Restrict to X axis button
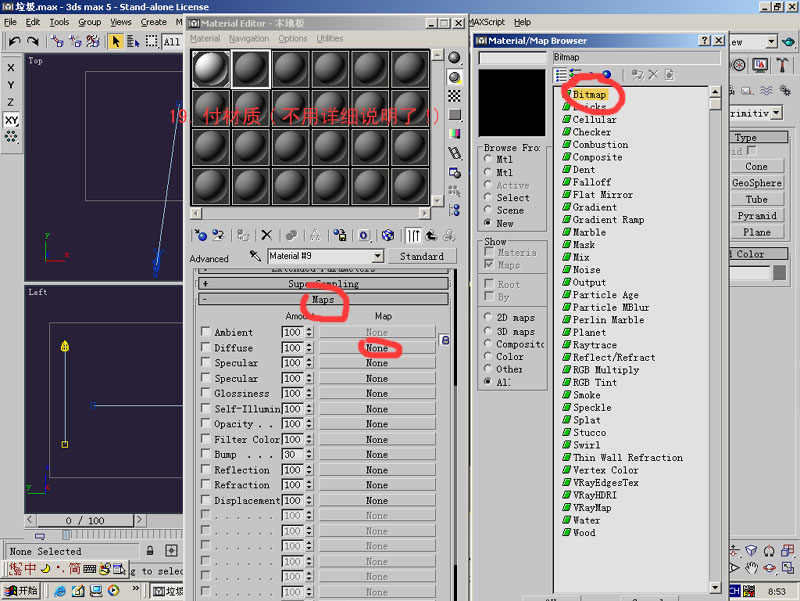 [x=11, y=68]
